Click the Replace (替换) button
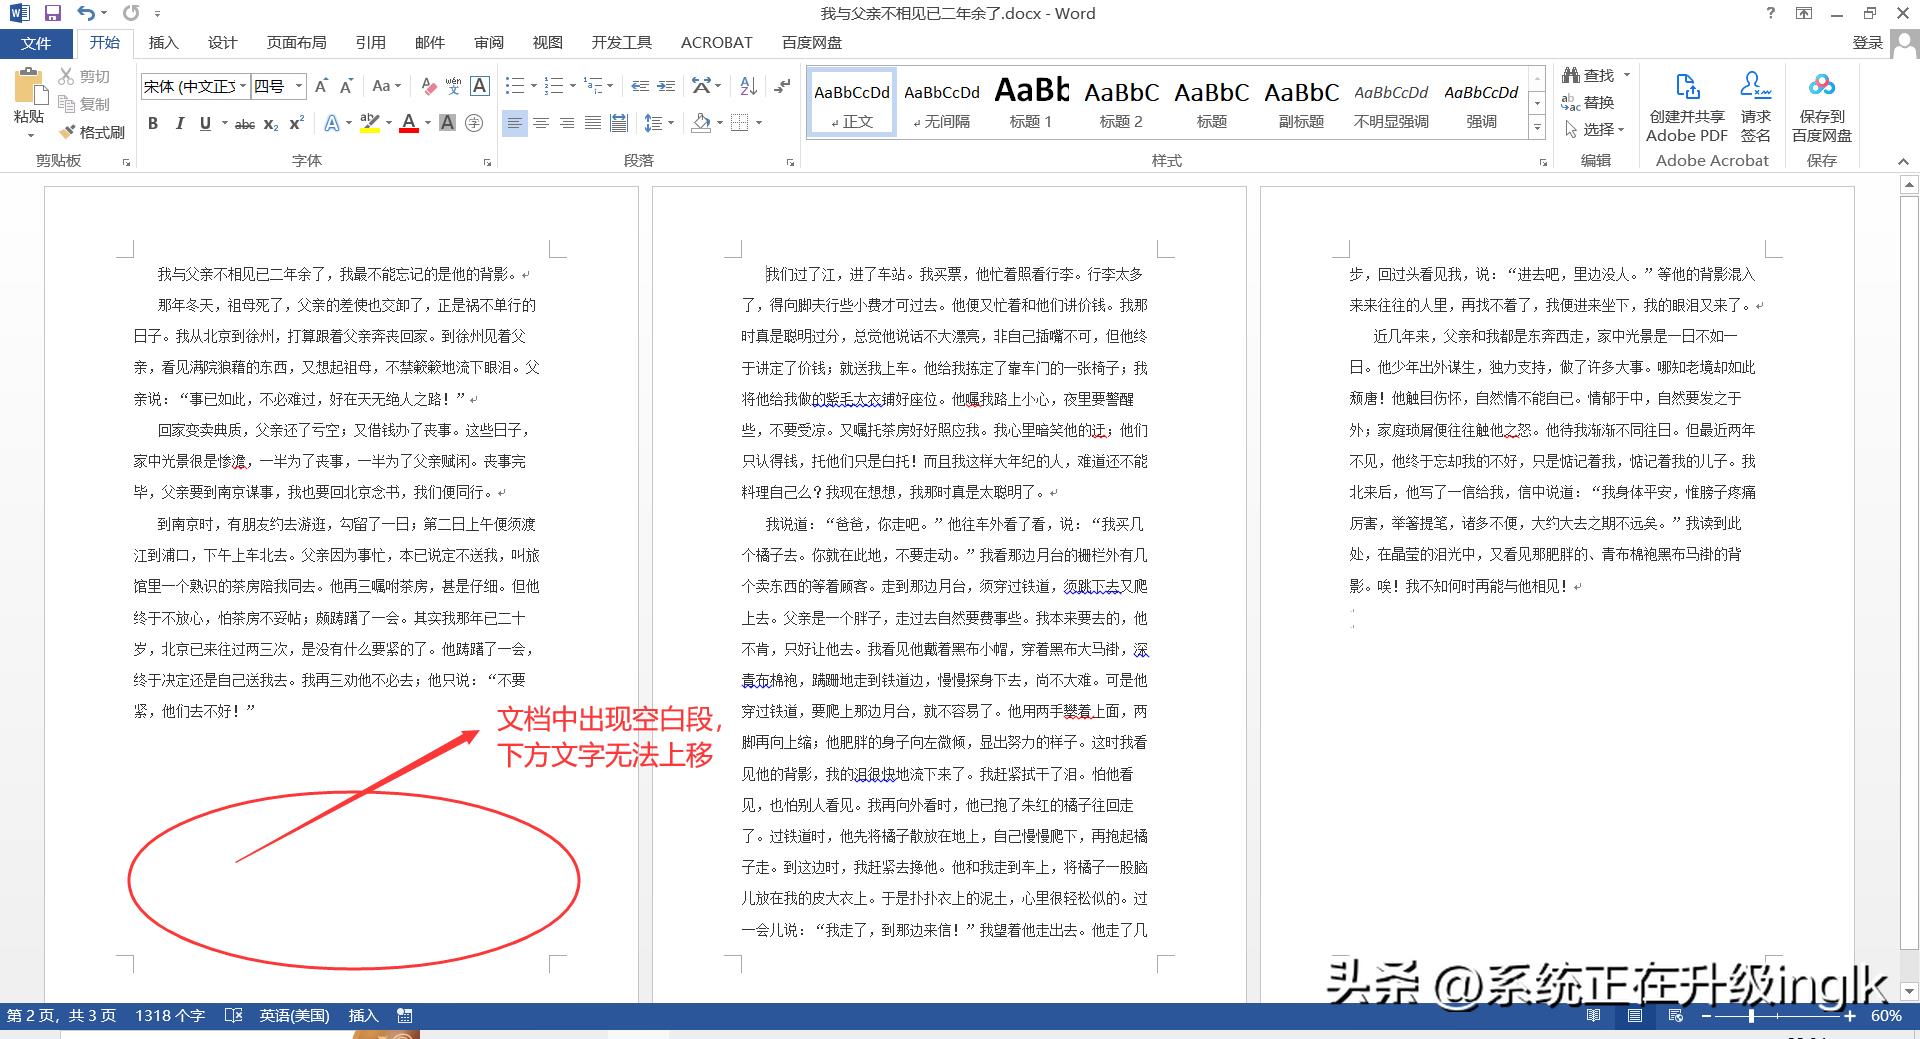 click(1588, 103)
